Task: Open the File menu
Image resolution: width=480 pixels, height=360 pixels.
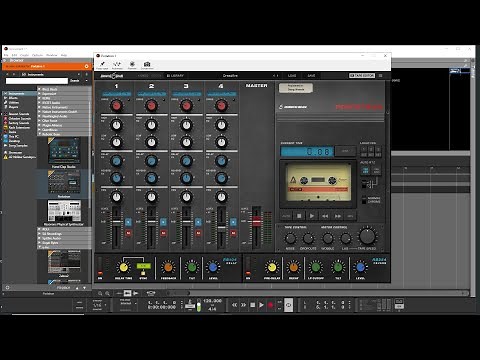Action: 6,55
